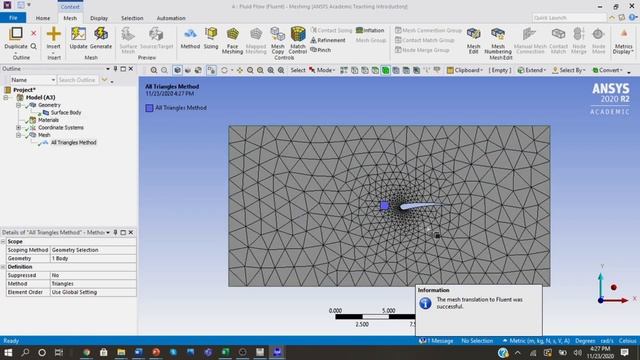Open the Convert dropdown

point(607,70)
